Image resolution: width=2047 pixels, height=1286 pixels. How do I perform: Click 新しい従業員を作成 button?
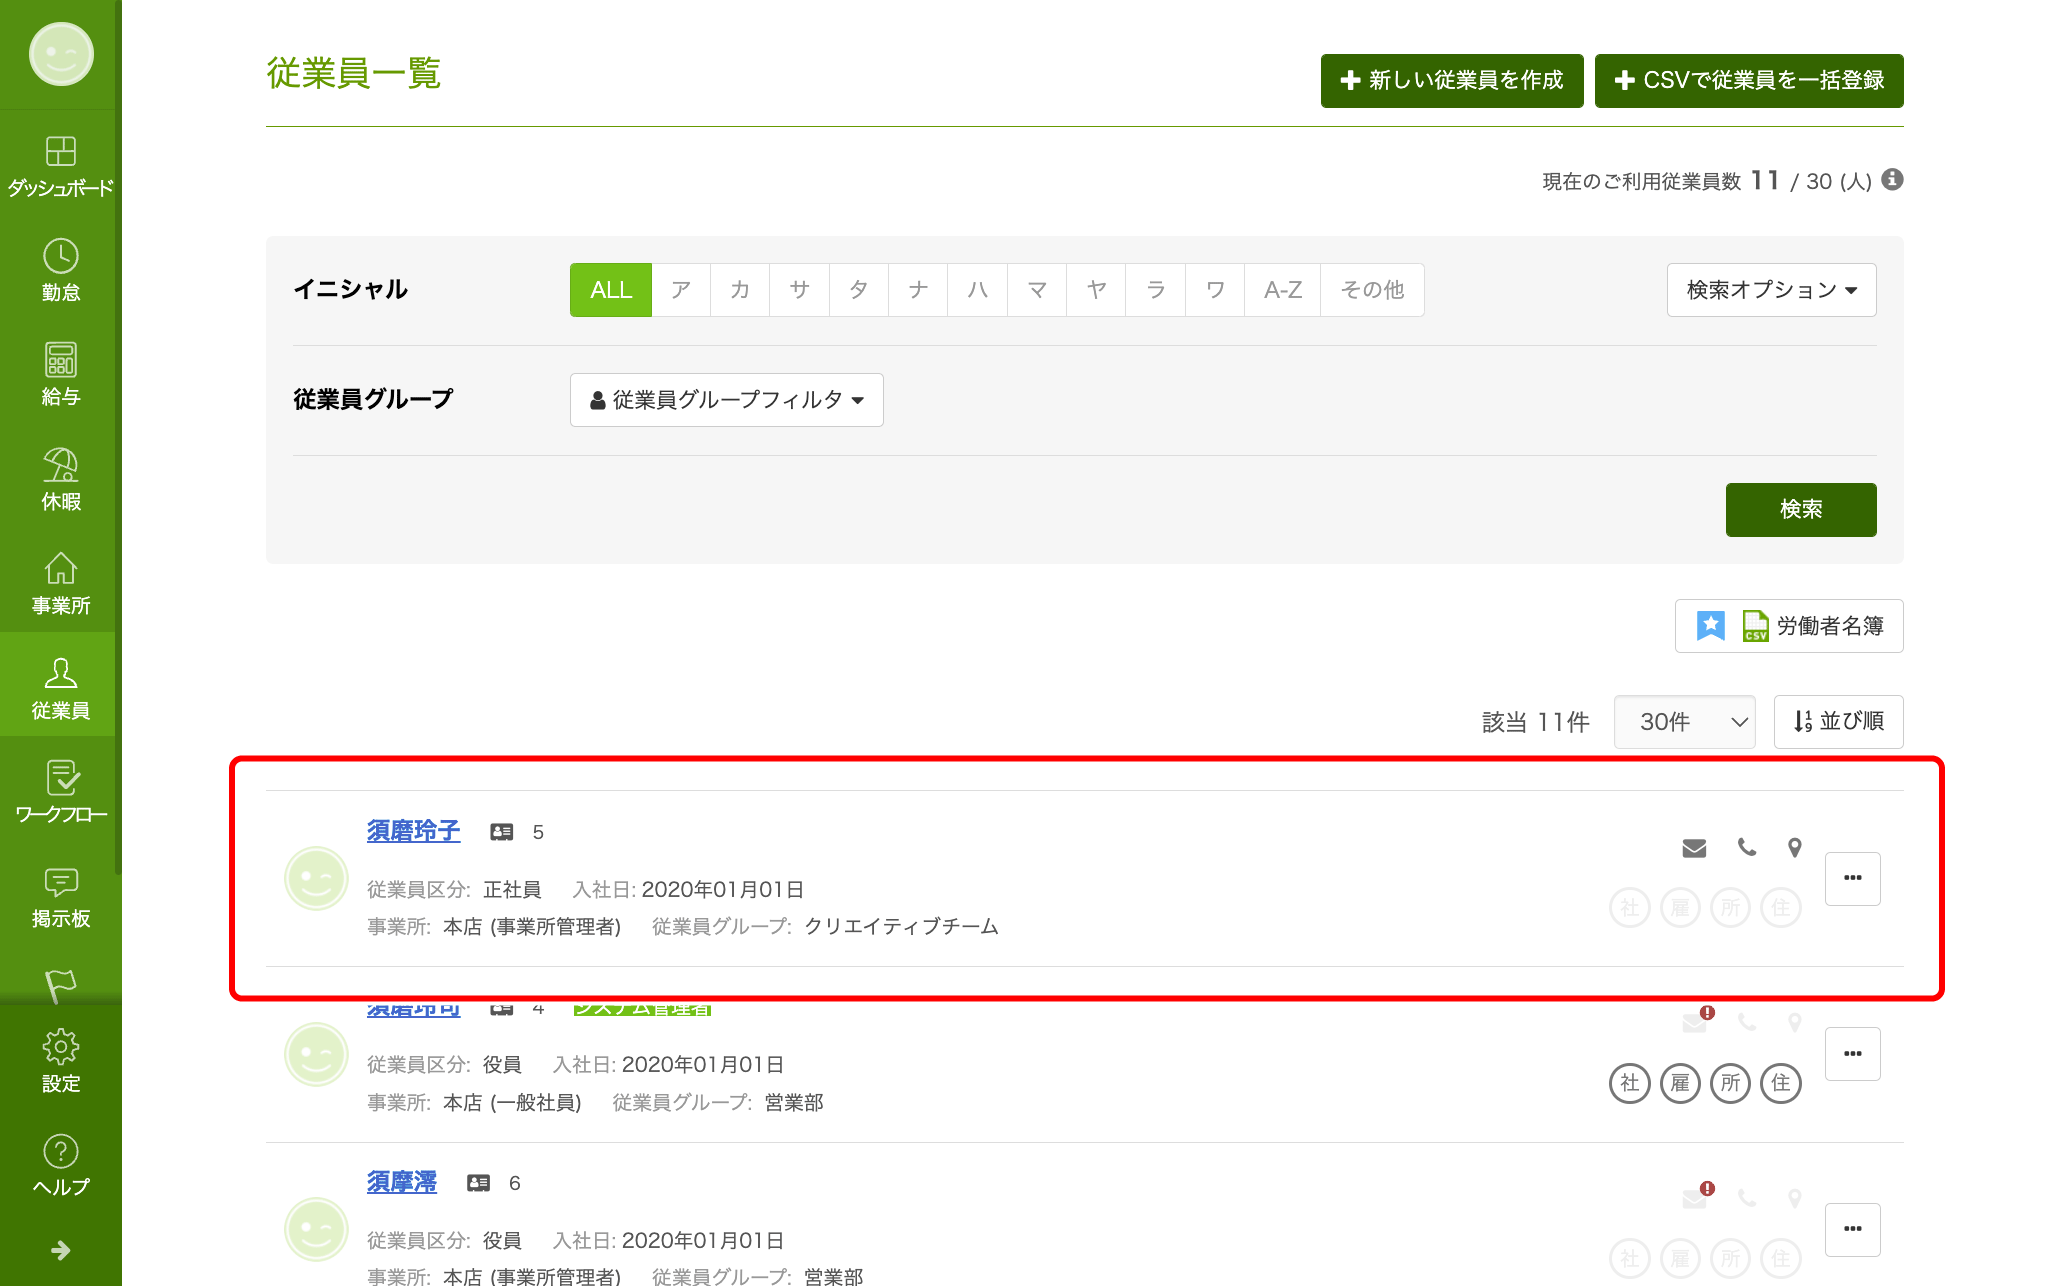(x=1452, y=81)
